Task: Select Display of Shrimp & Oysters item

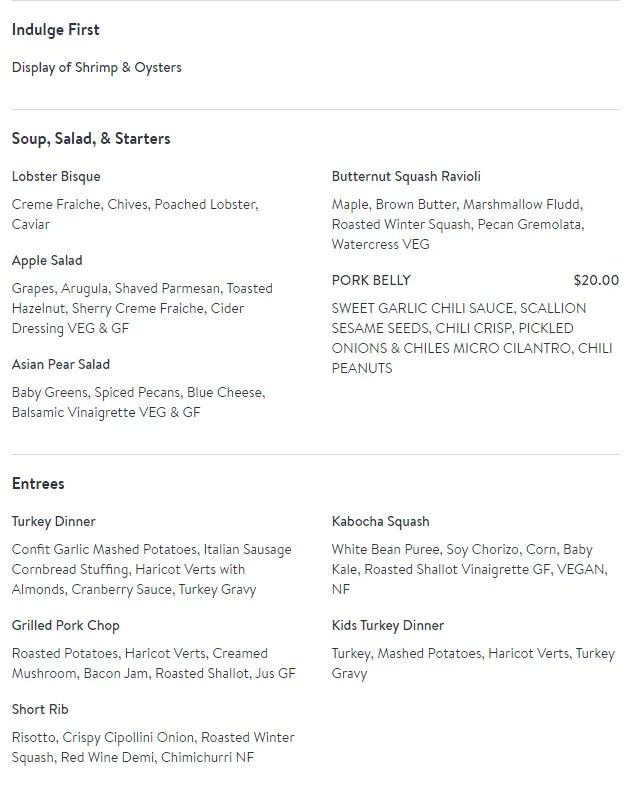Action: (x=97, y=68)
